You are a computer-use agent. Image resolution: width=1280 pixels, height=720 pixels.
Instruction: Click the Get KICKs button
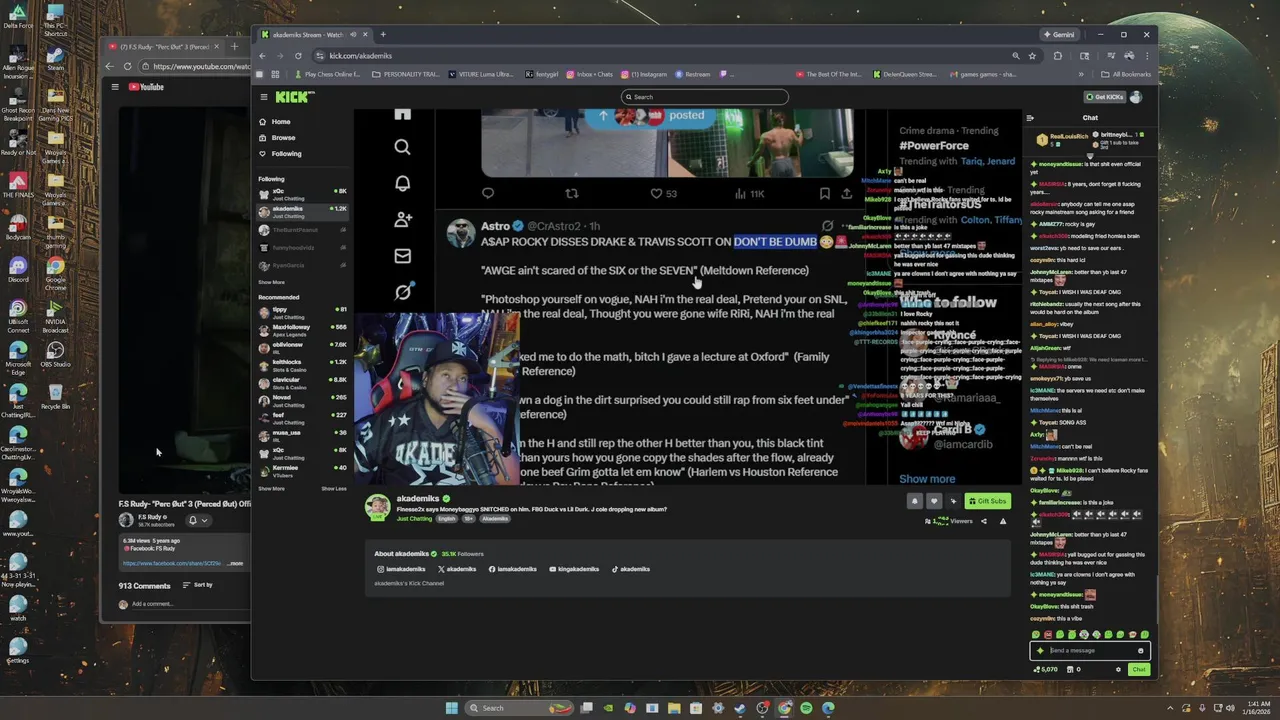point(1104,97)
